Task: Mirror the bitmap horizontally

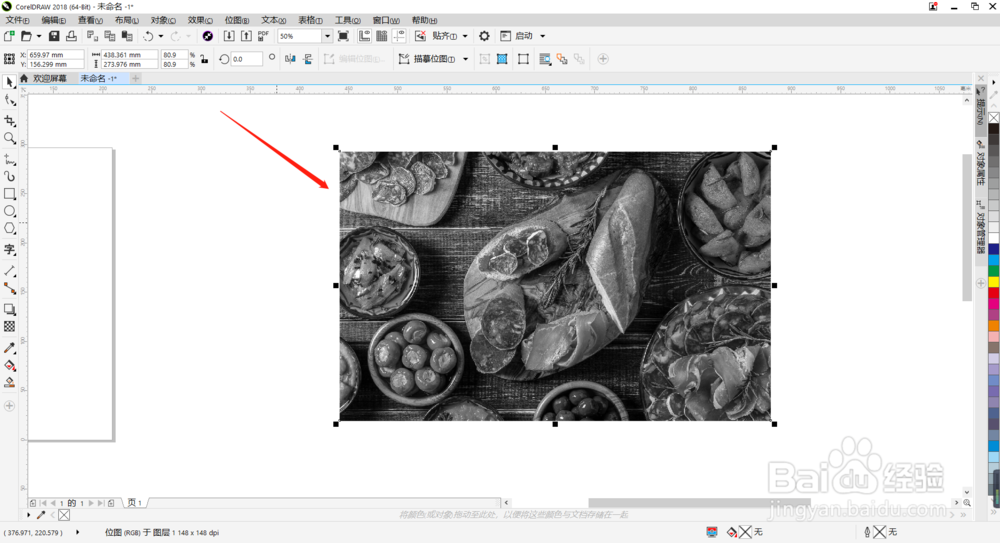Action: tap(290, 59)
